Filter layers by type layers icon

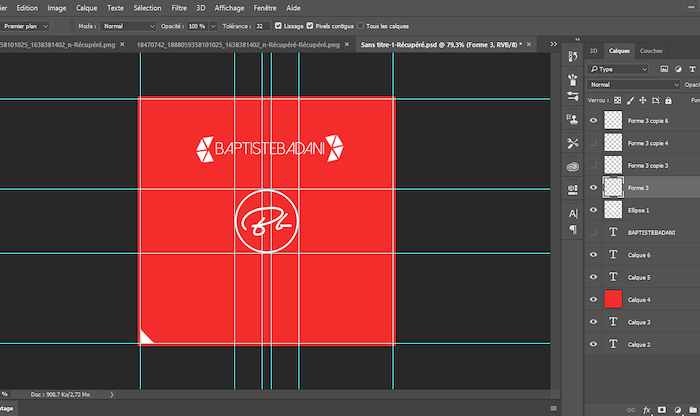692,69
